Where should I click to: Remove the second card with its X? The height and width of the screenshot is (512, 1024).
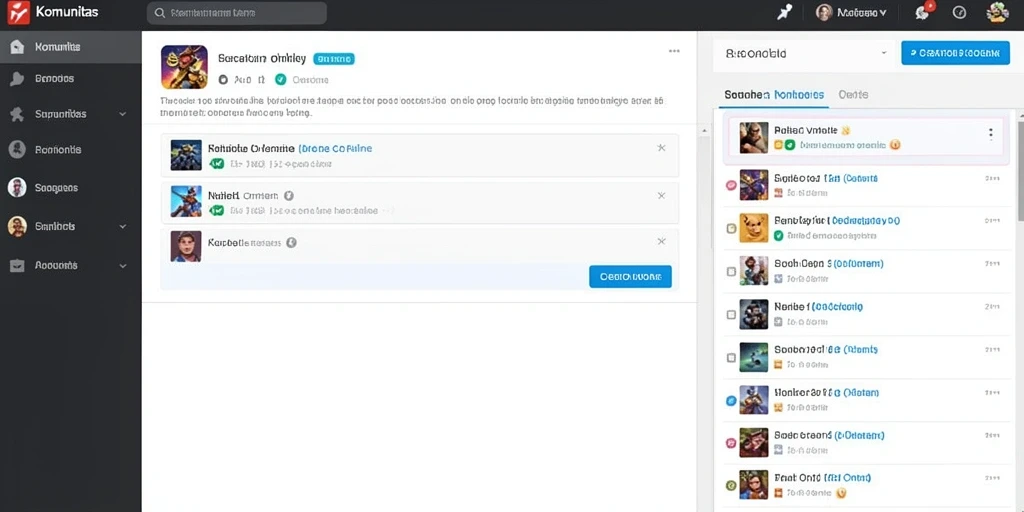point(661,195)
